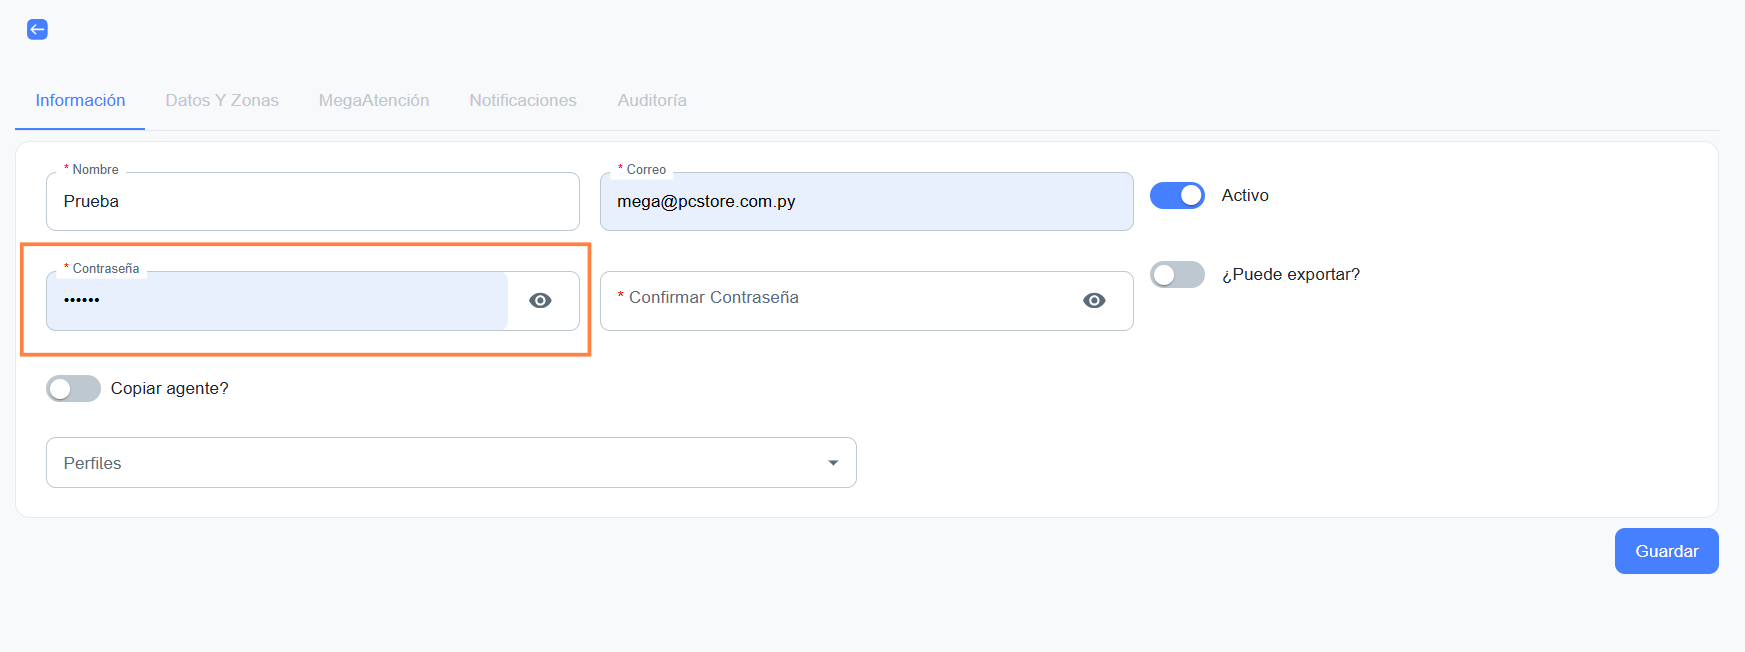This screenshot has width=1745, height=652.
Task: Click the Nombre field containing Prueba
Action: tap(312, 202)
